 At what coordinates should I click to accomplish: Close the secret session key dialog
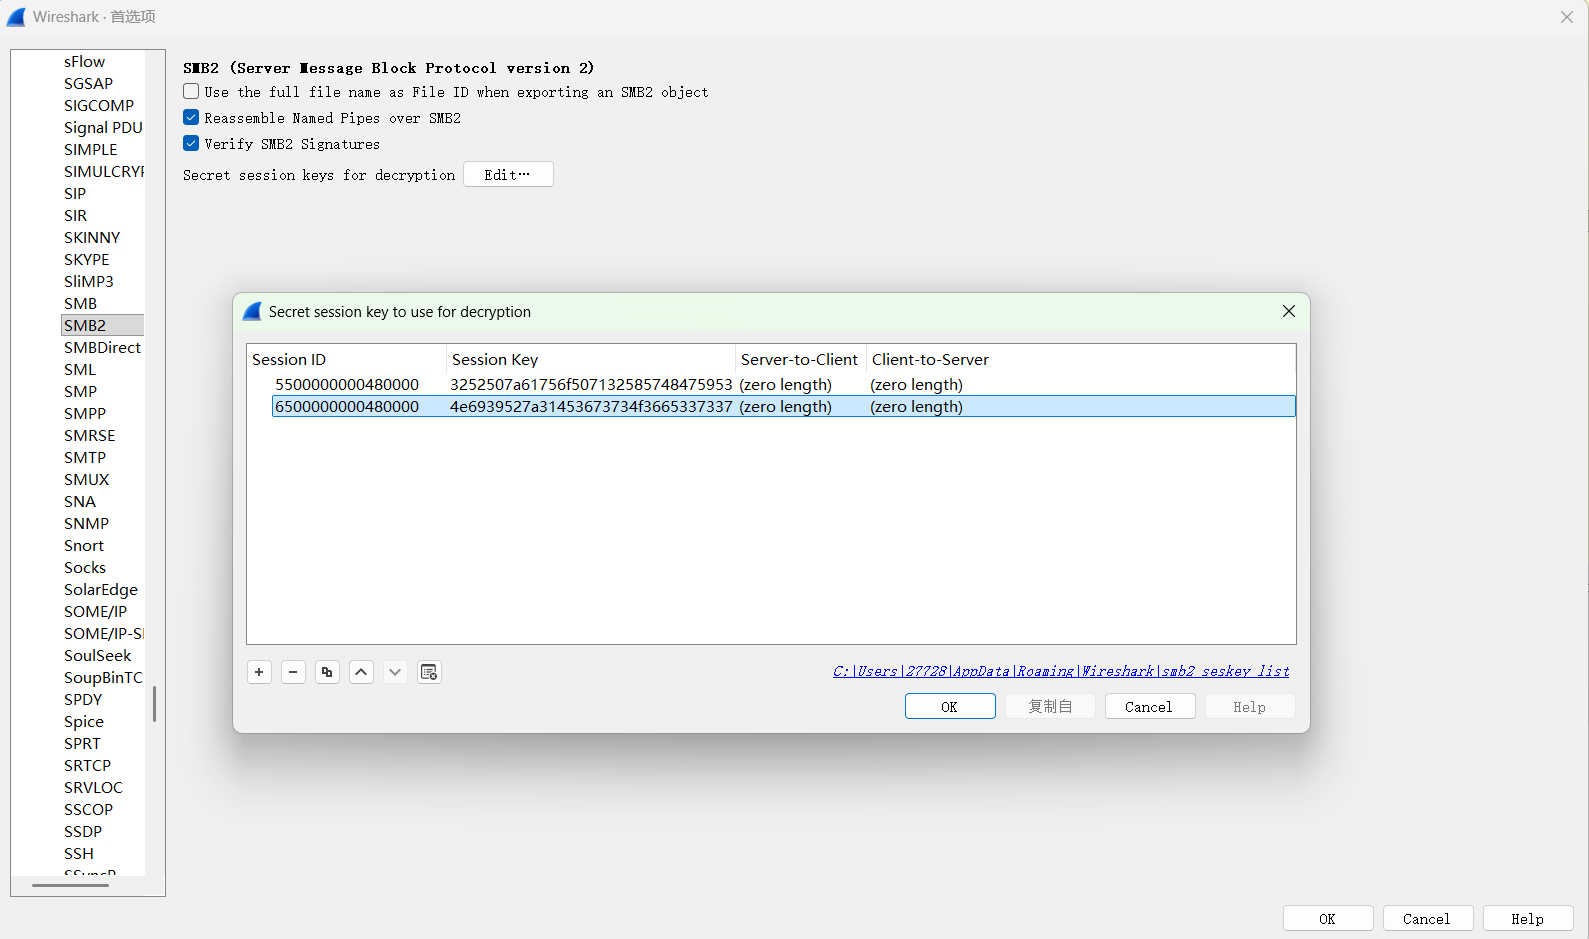(1288, 312)
